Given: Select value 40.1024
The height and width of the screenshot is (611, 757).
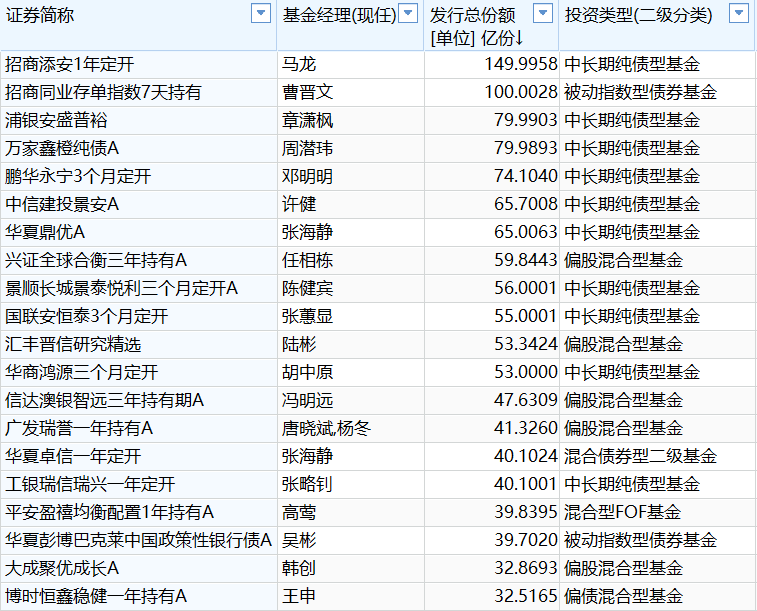Looking at the screenshot, I should (526, 456).
